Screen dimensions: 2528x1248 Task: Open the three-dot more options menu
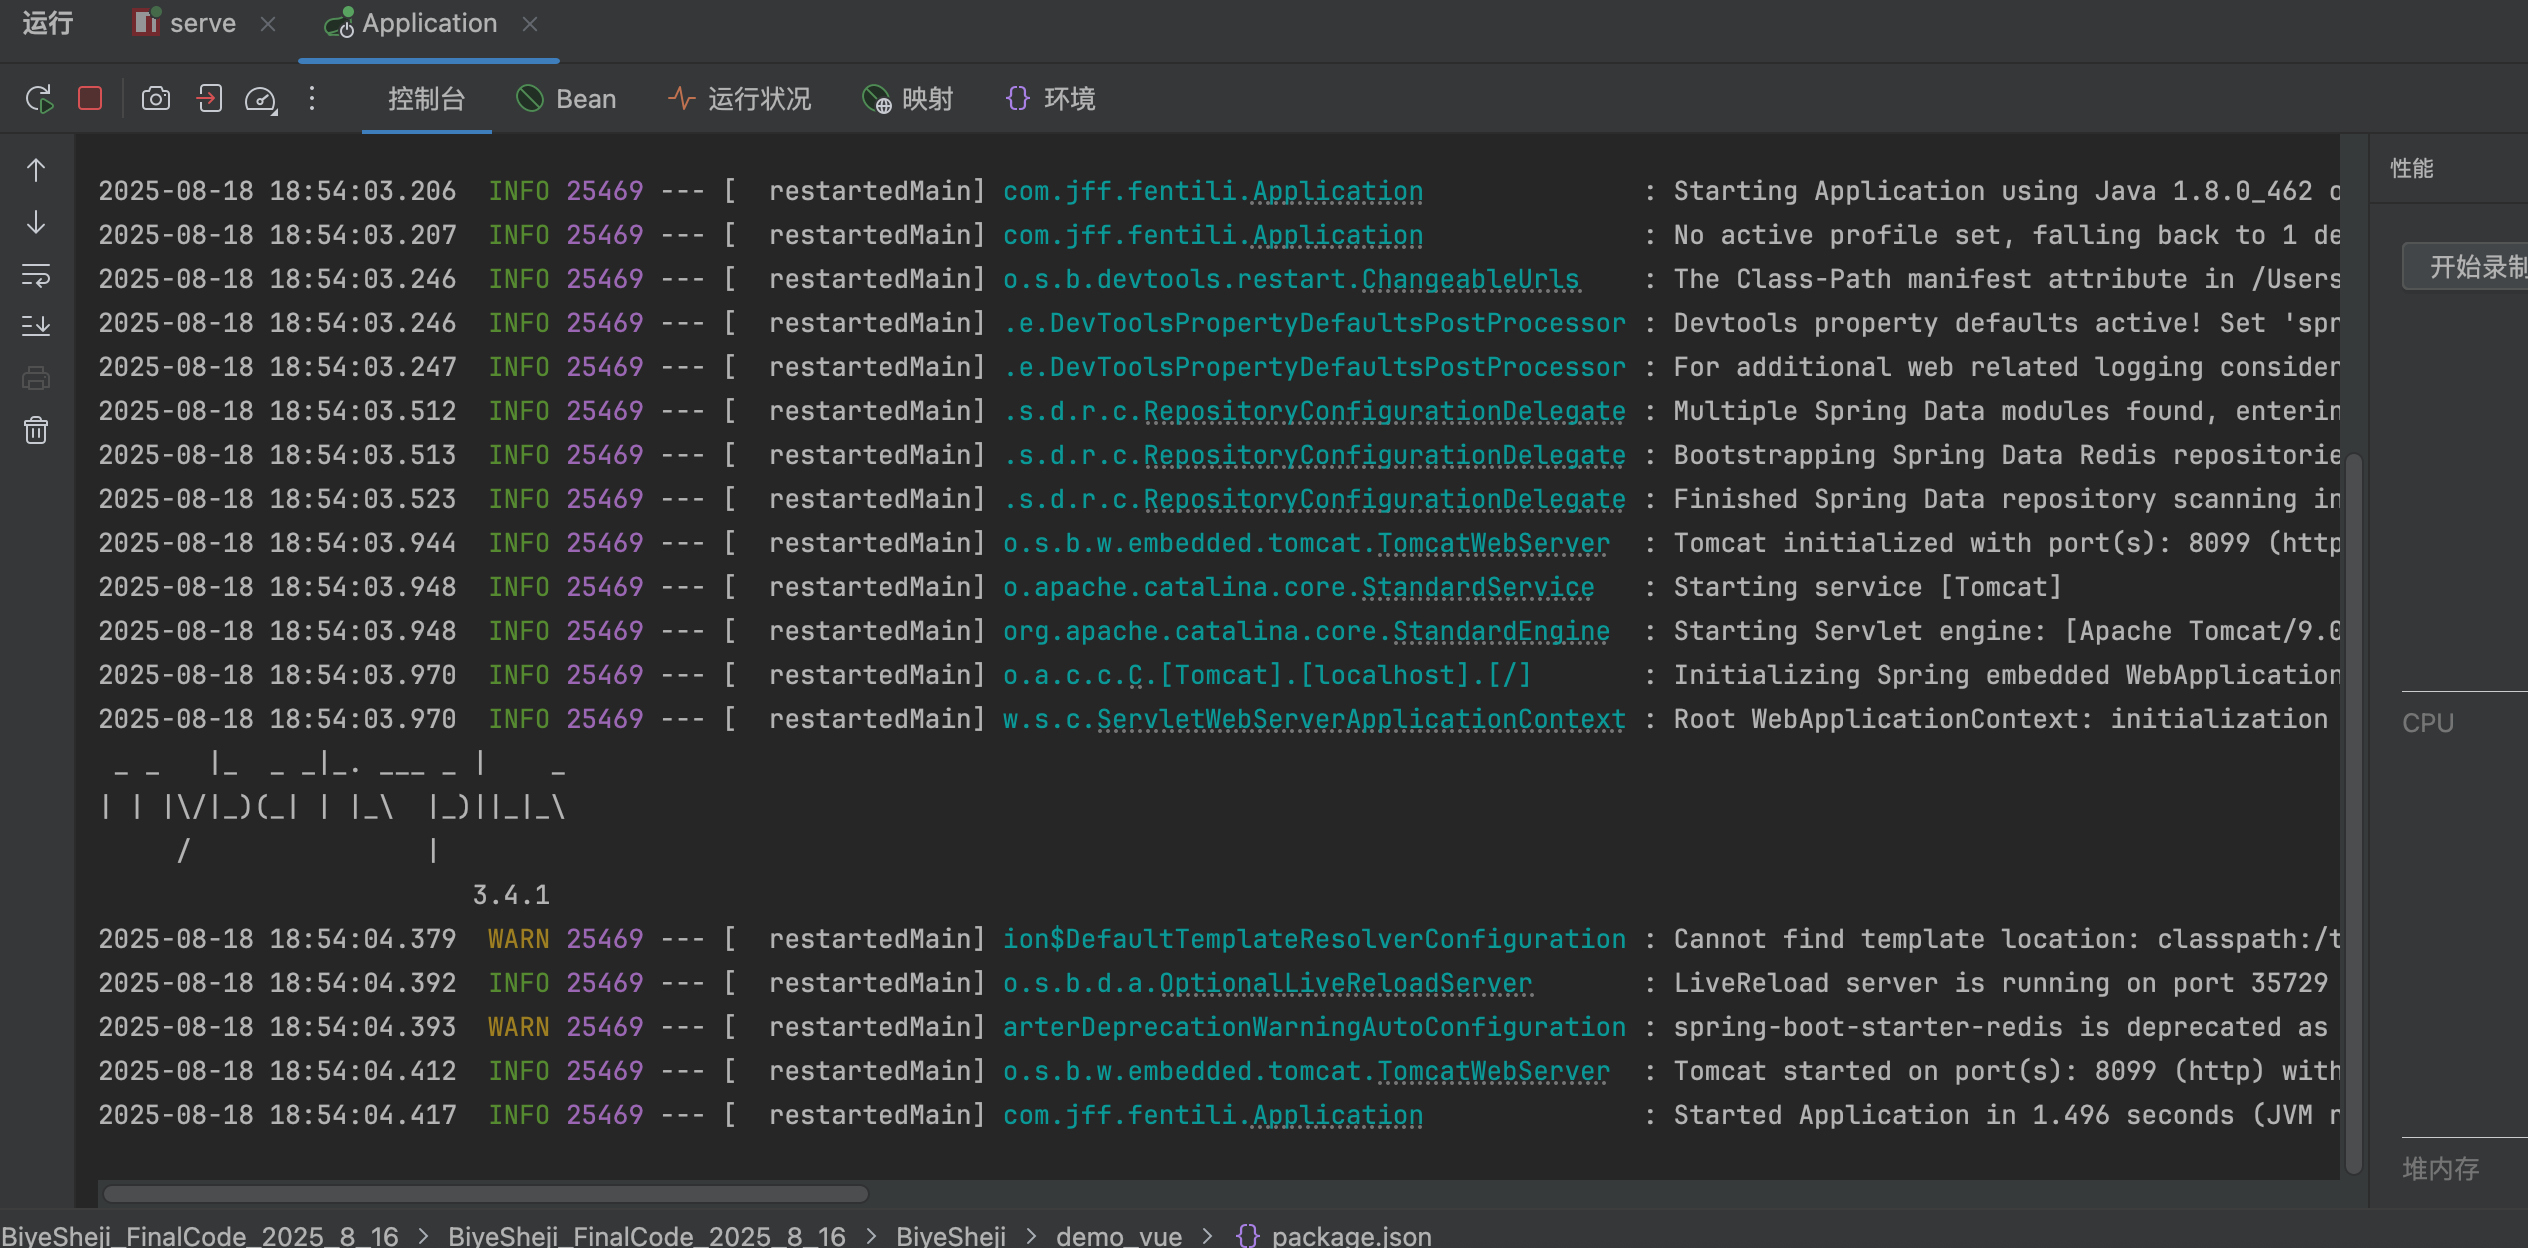312,98
